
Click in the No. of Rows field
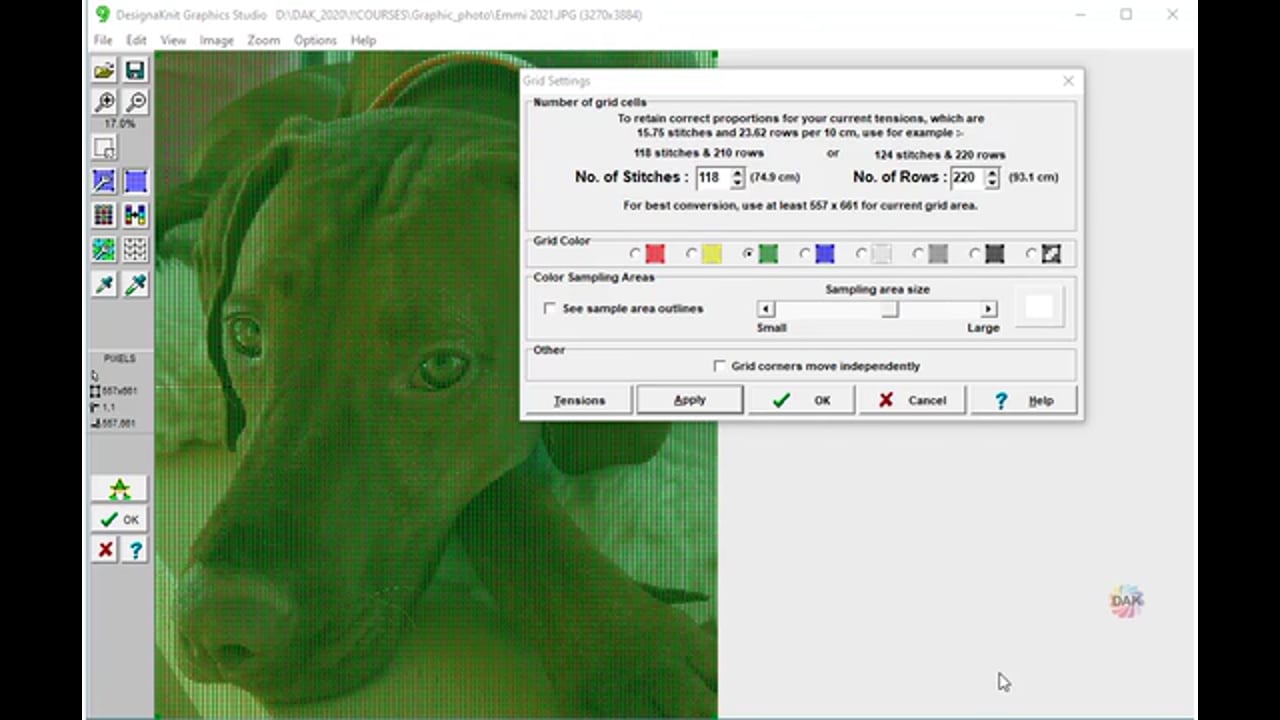(x=966, y=177)
